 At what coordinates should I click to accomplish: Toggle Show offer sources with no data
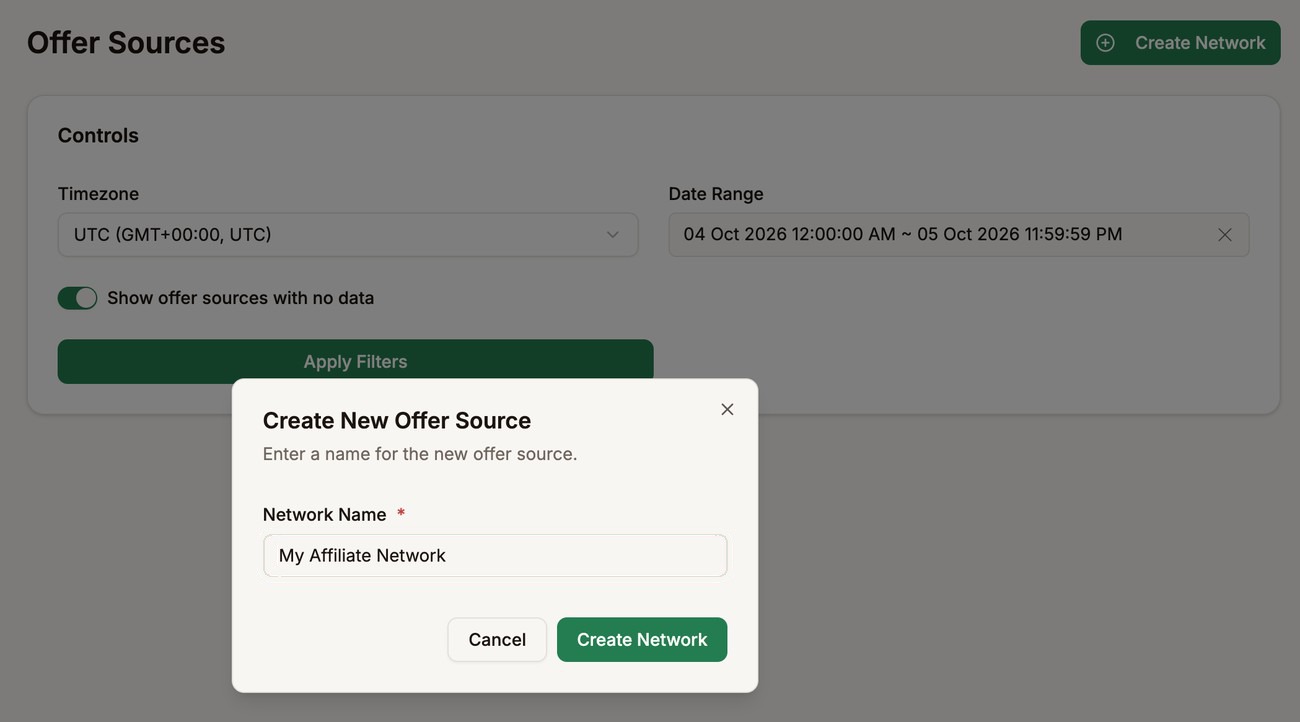point(77,298)
